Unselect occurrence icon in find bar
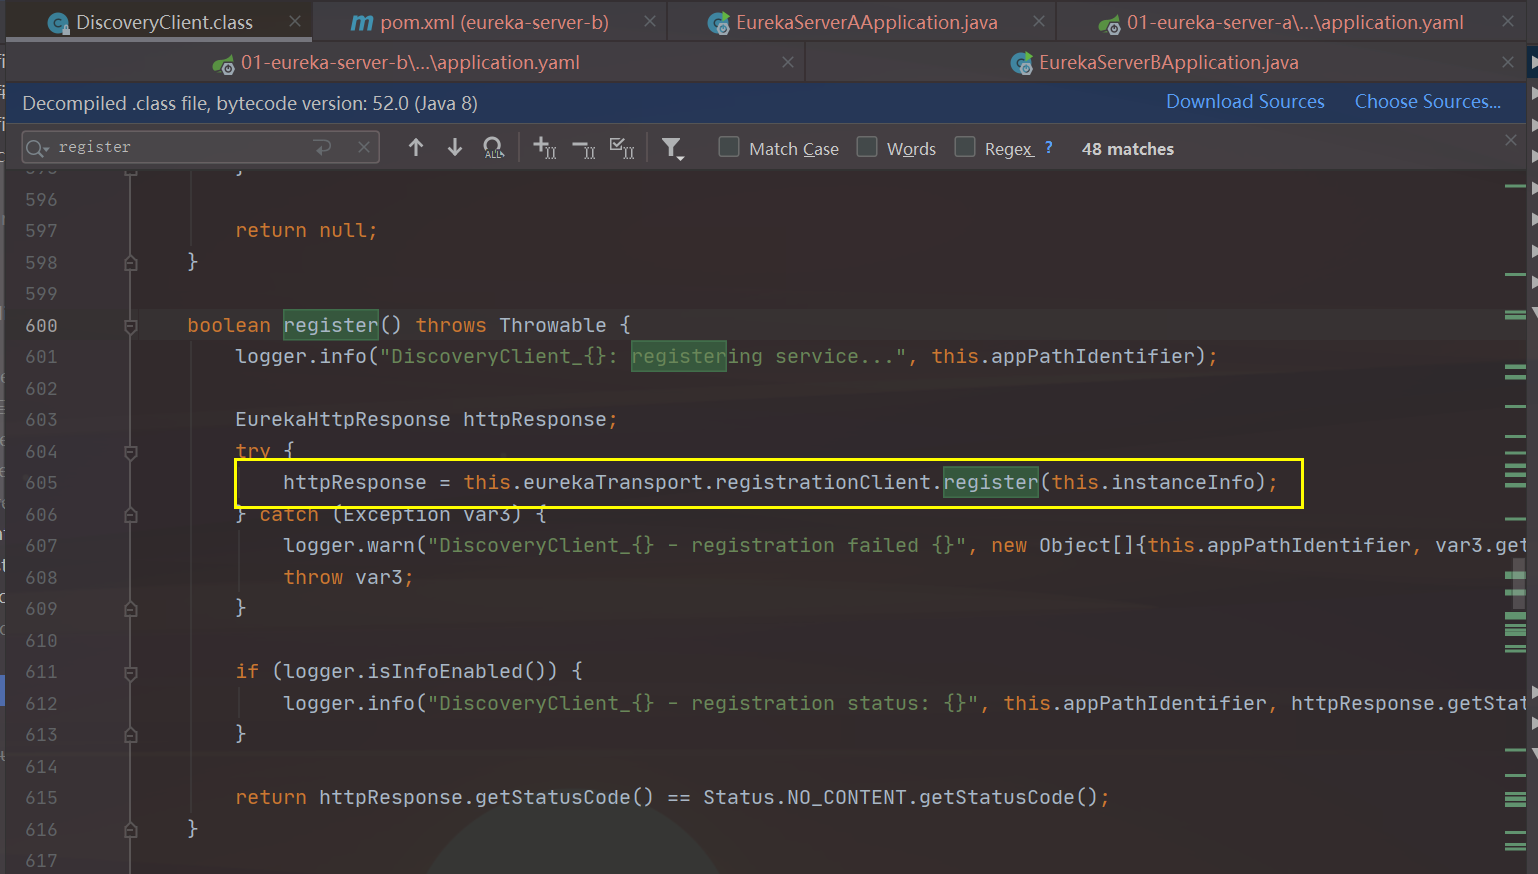The image size is (1538, 874). tap(583, 148)
